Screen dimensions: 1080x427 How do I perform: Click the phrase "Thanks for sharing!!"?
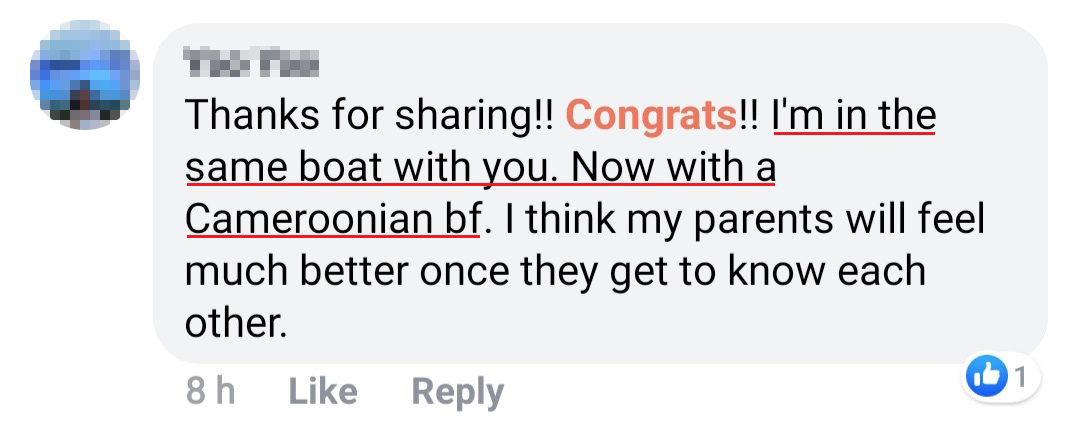369,117
